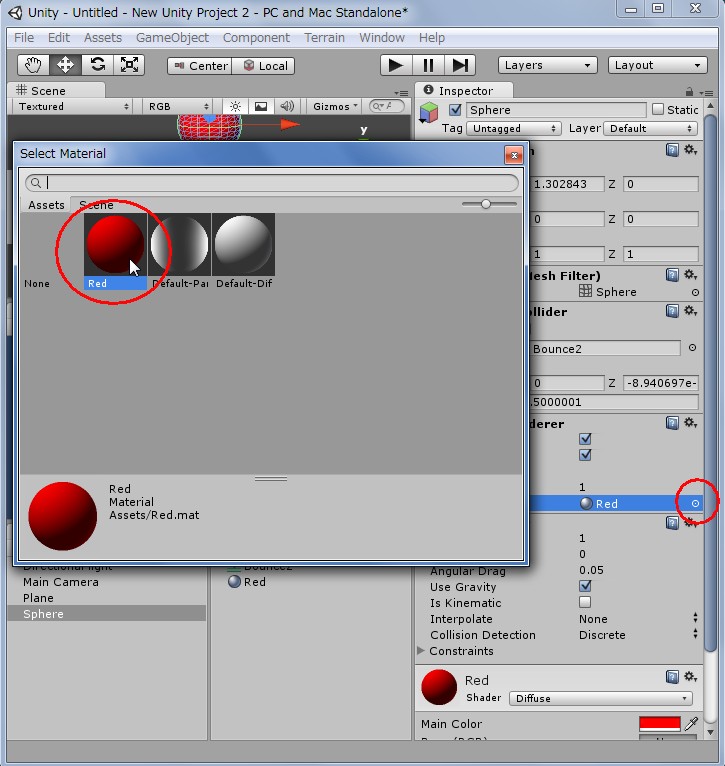This screenshot has width=725, height=766.
Task: Close the Select Material dialog
Action: click(513, 155)
